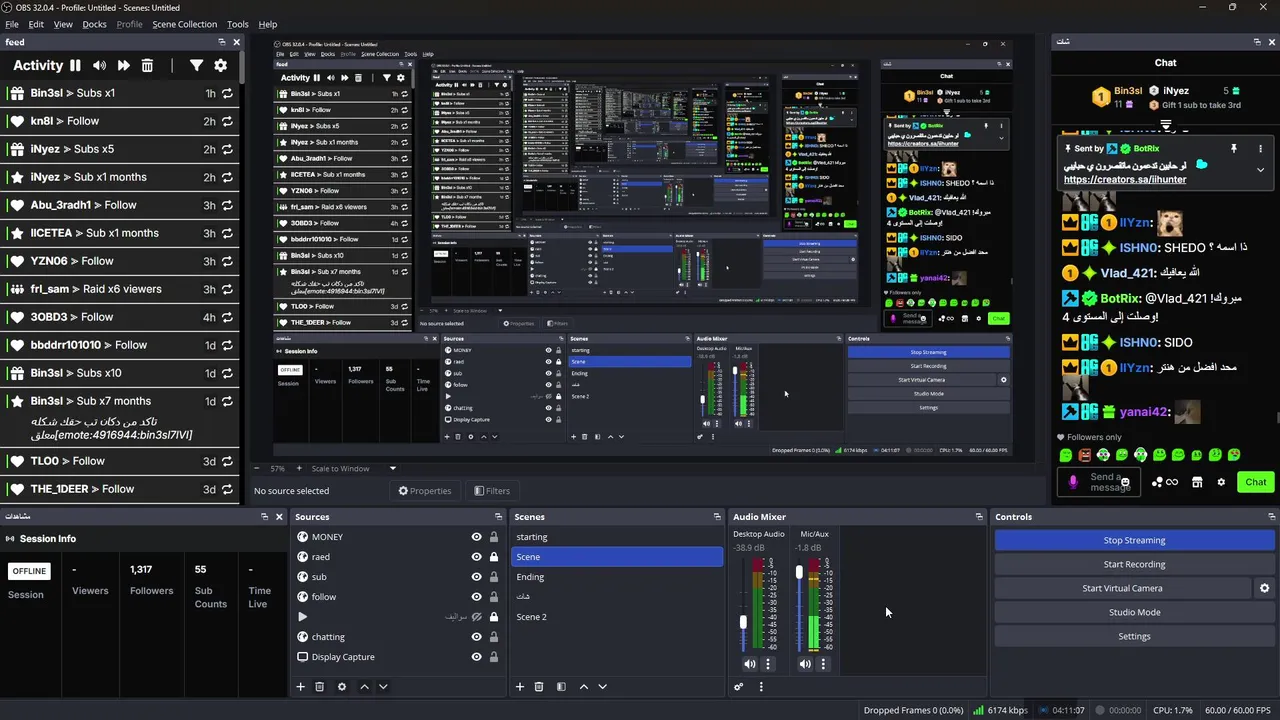Open Activity feed filter
This screenshot has width=1280, height=720.
[196, 65]
